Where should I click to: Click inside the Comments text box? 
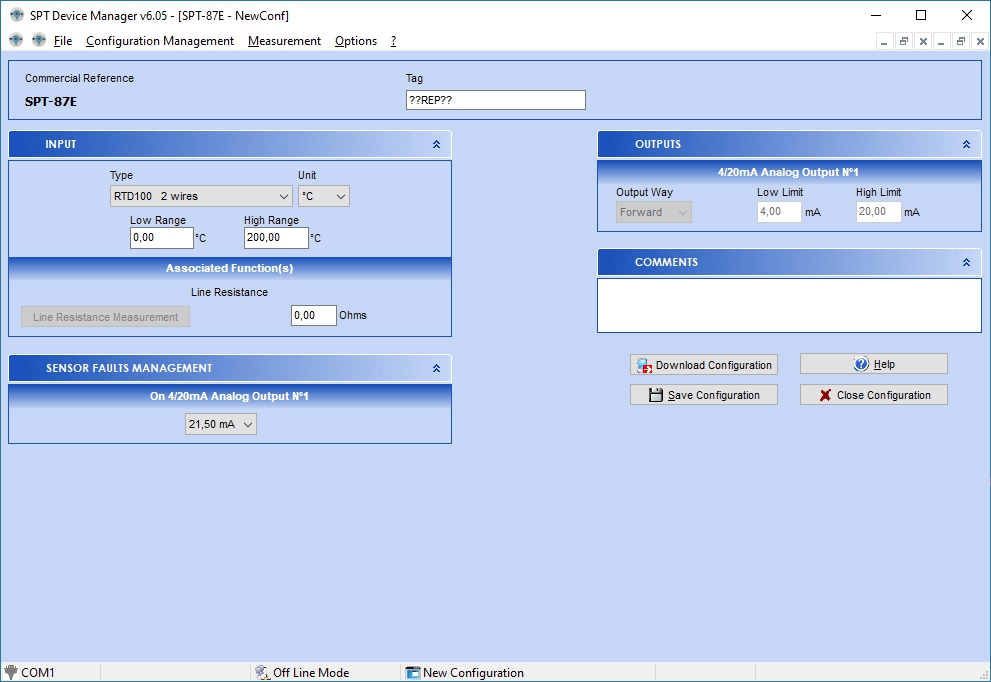coord(789,305)
